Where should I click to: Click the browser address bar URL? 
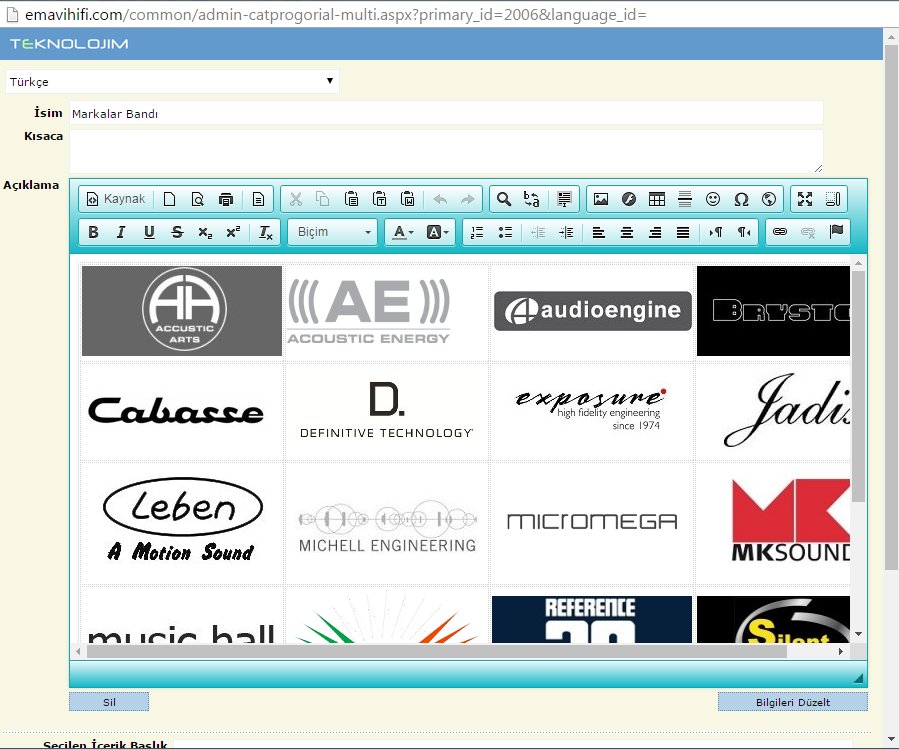335,14
